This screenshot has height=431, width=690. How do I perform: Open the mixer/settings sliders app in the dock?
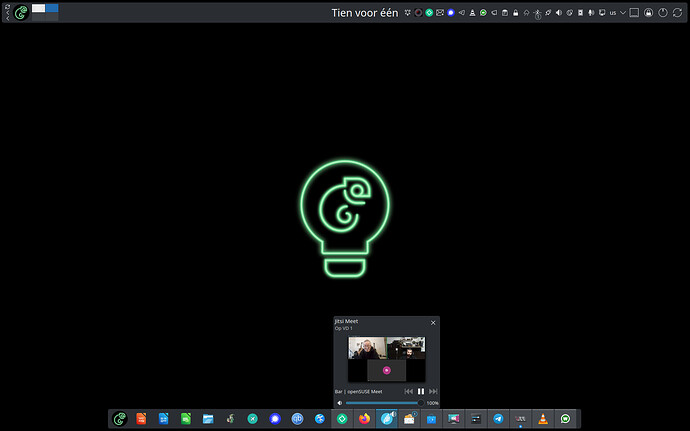pos(476,419)
